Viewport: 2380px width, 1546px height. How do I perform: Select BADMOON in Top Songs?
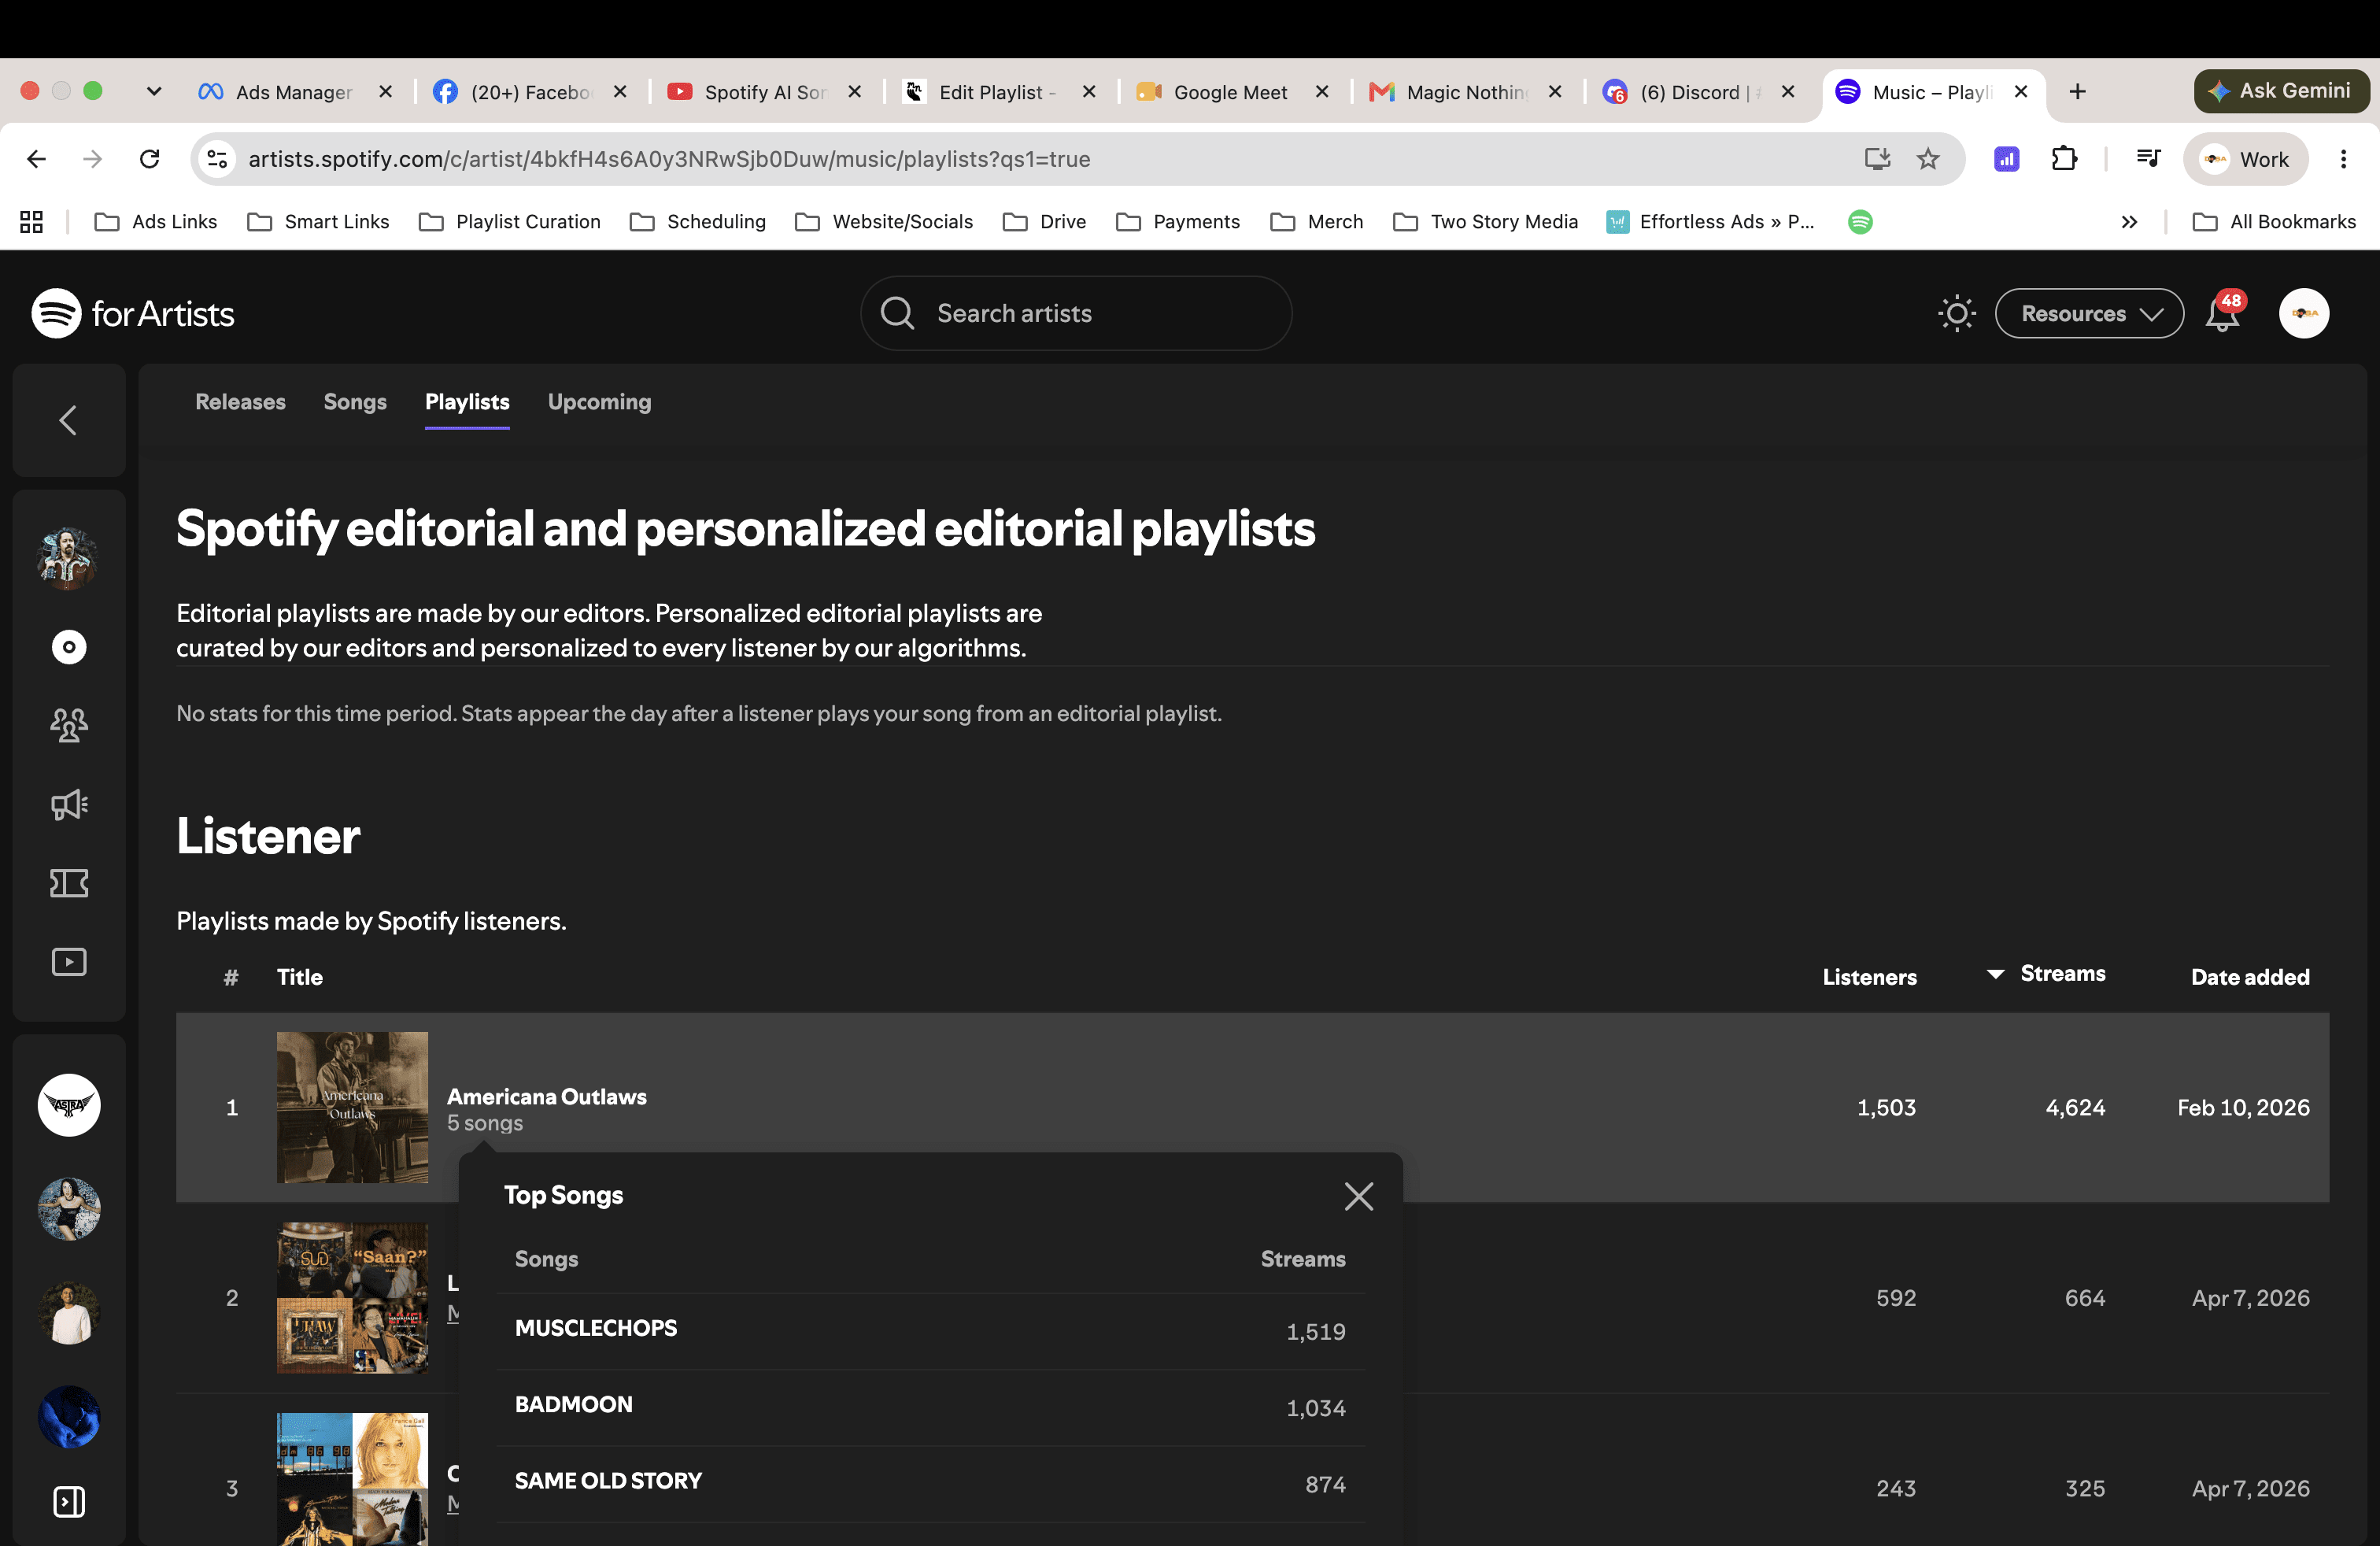[x=574, y=1405]
